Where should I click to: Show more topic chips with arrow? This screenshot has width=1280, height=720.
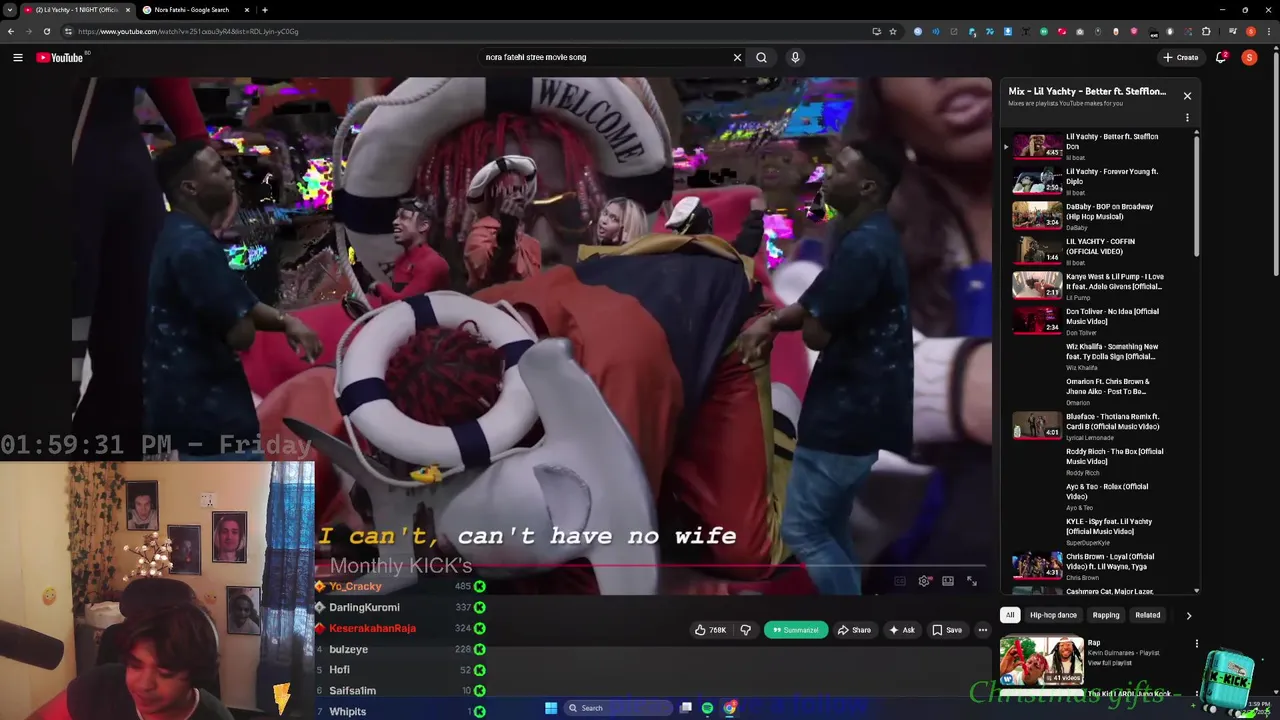pos(1188,615)
